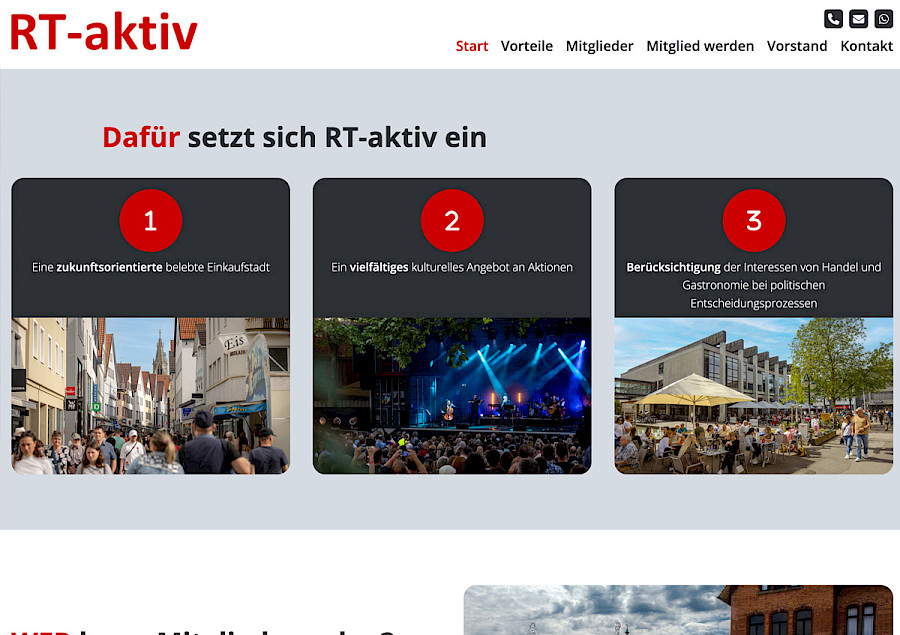Click the concert stage photo
Image resolution: width=900 pixels, height=635 pixels.
[452, 396]
